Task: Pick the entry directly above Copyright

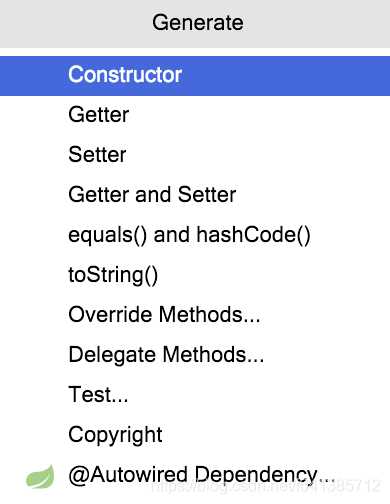Action: pos(195,395)
